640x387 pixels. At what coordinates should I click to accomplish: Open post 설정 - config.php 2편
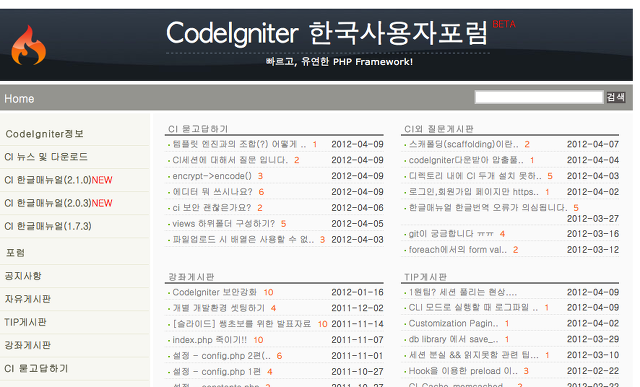point(221,356)
